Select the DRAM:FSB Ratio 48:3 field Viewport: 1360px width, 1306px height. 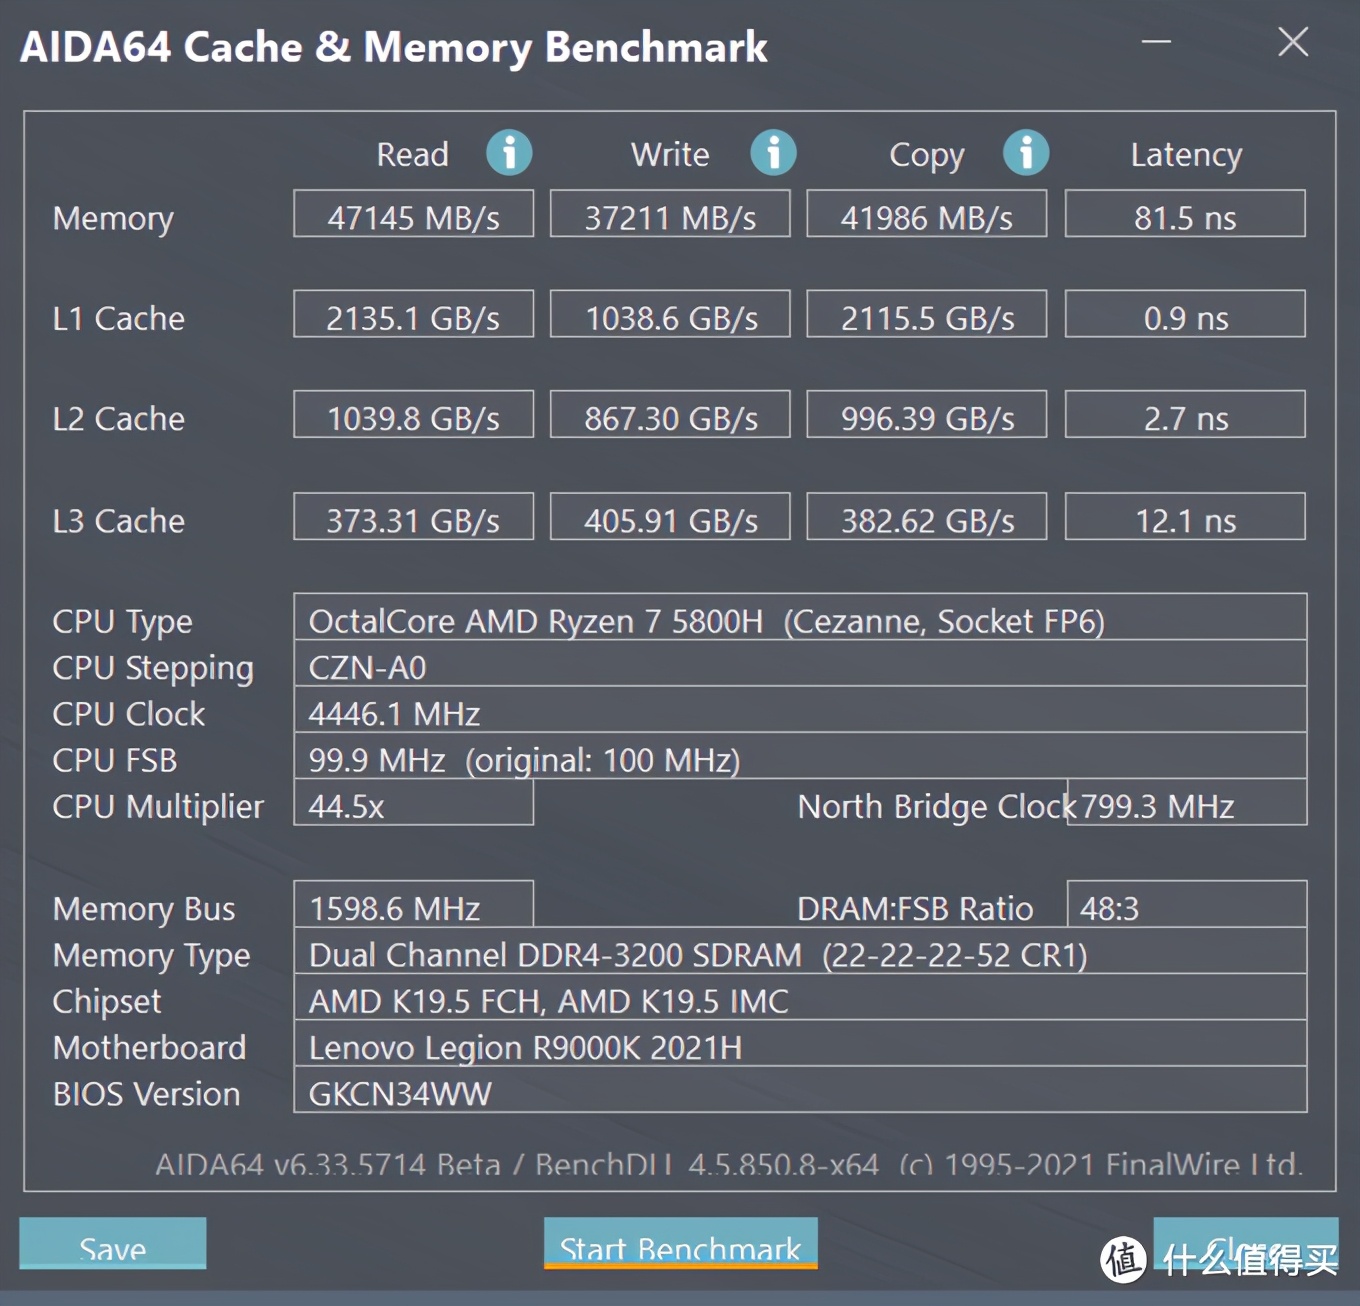click(1187, 904)
